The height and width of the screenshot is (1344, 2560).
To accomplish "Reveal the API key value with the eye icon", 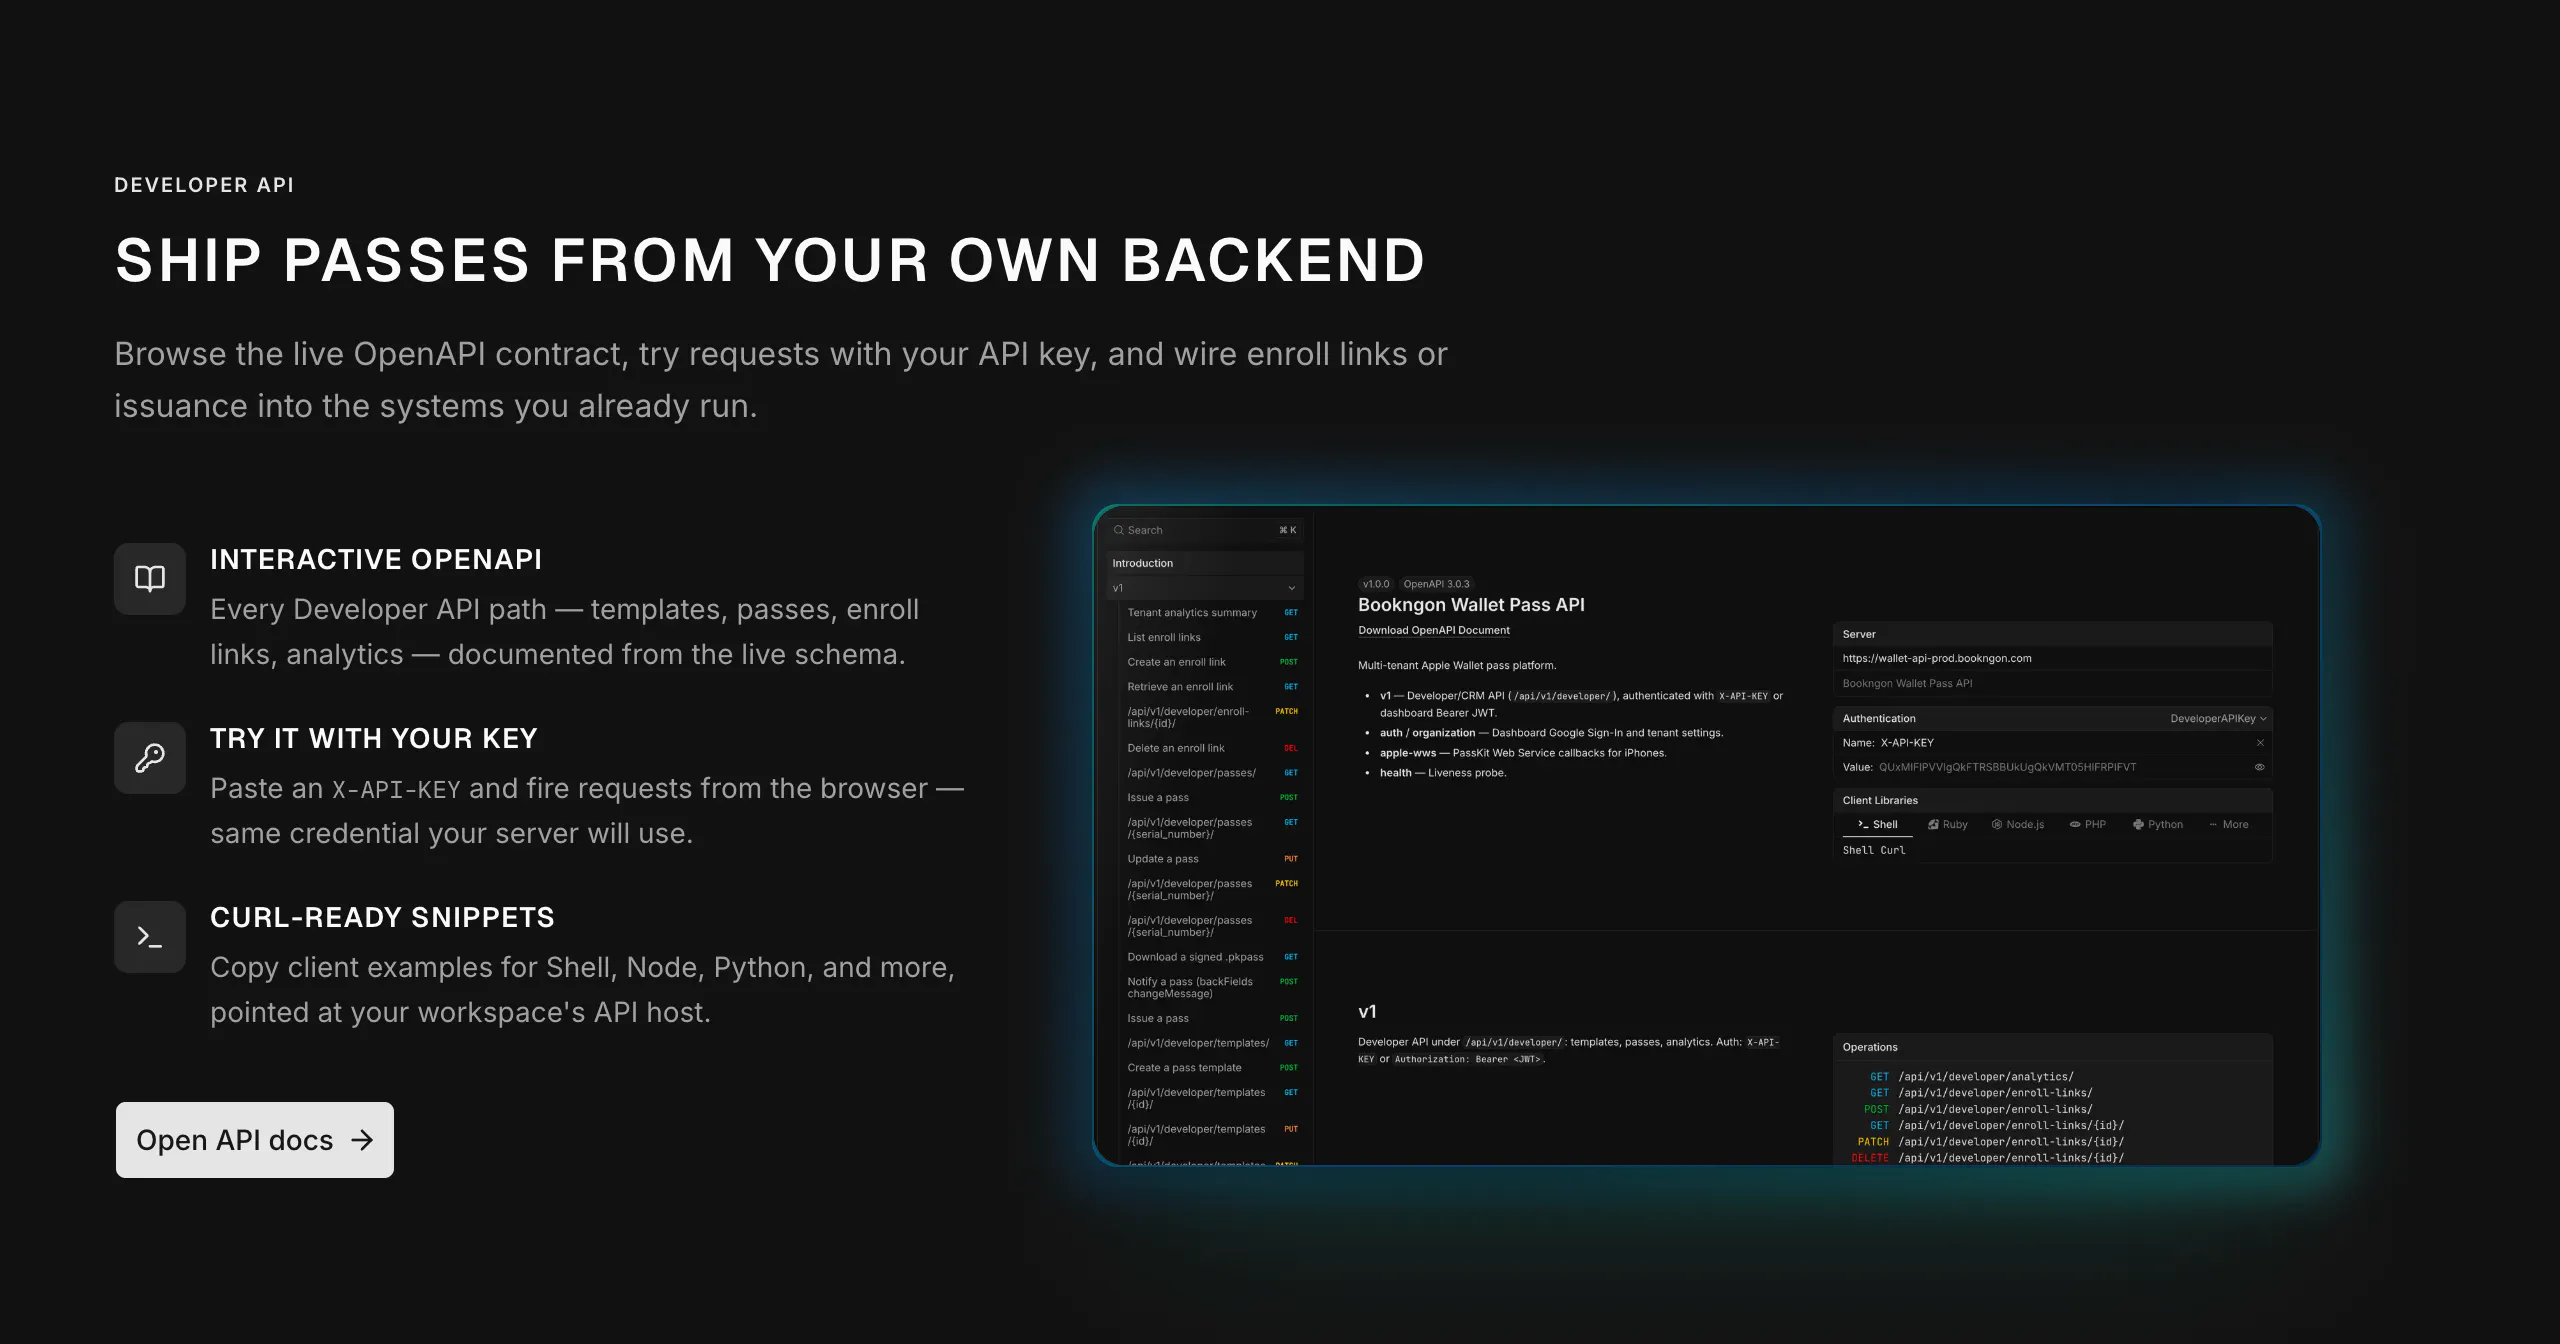I will point(2260,767).
